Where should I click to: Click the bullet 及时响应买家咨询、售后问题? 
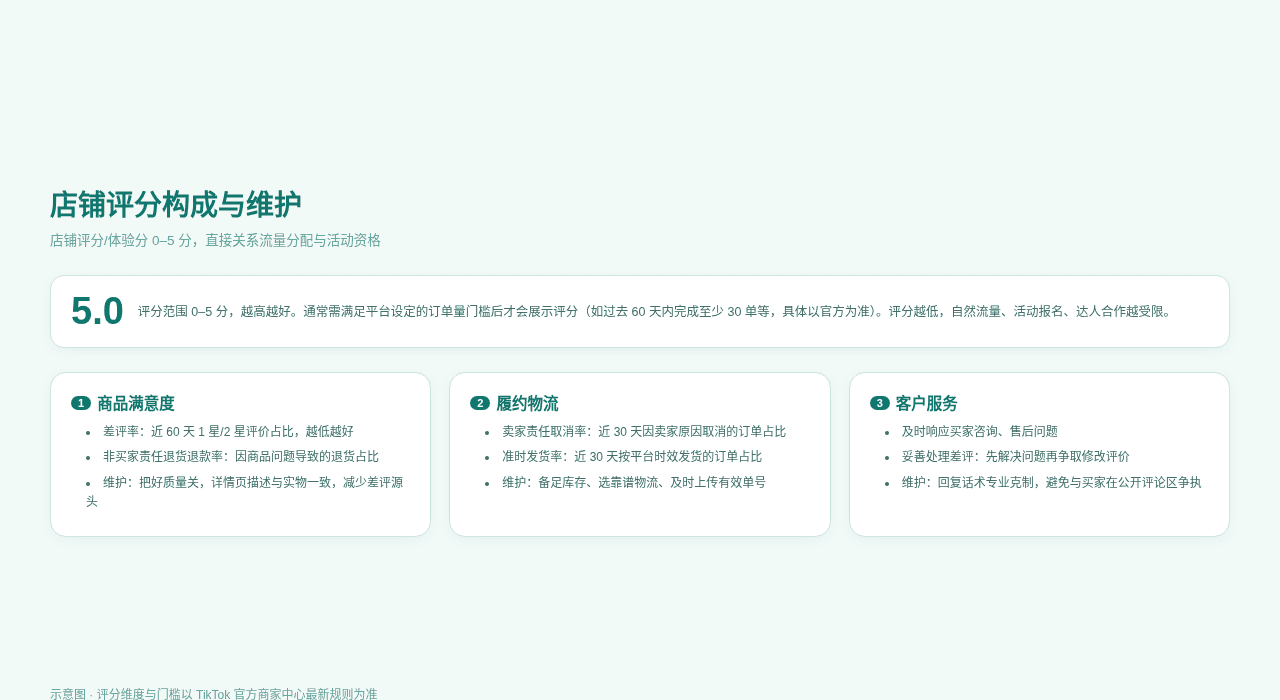coord(980,431)
